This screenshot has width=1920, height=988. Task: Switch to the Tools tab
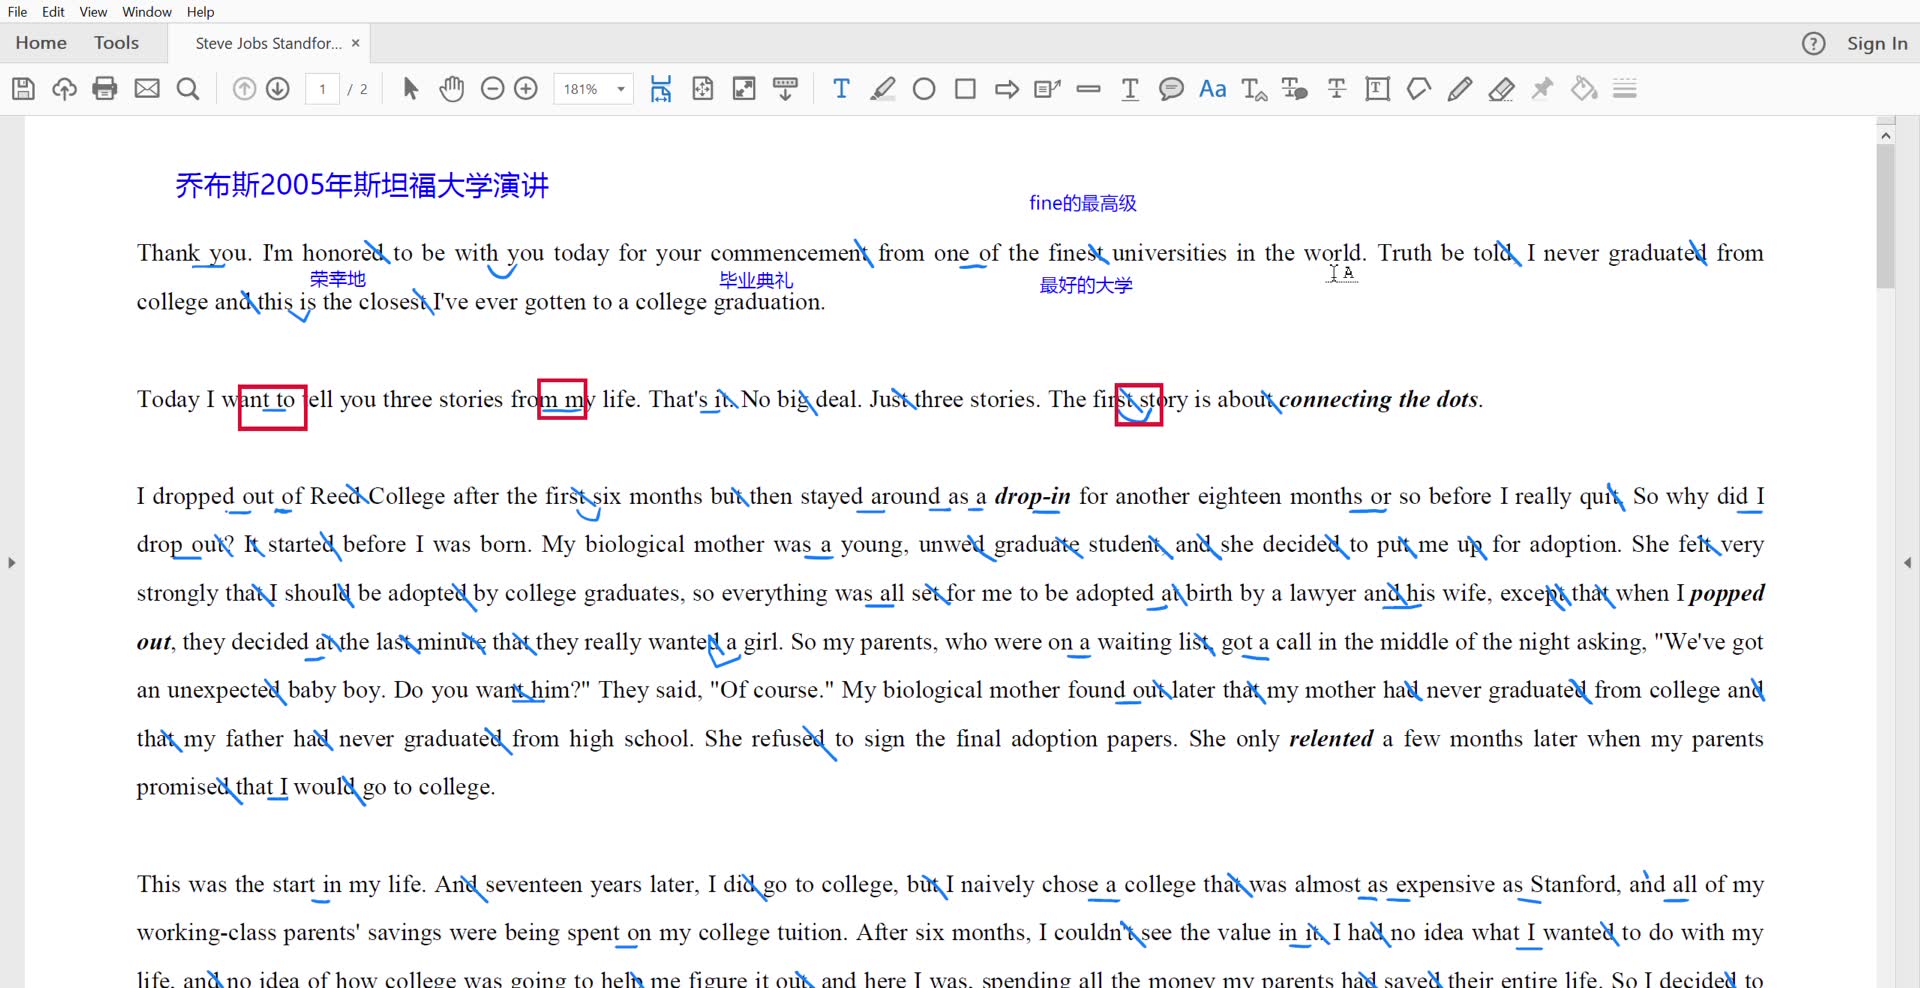pyautogui.click(x=116, y=43)
